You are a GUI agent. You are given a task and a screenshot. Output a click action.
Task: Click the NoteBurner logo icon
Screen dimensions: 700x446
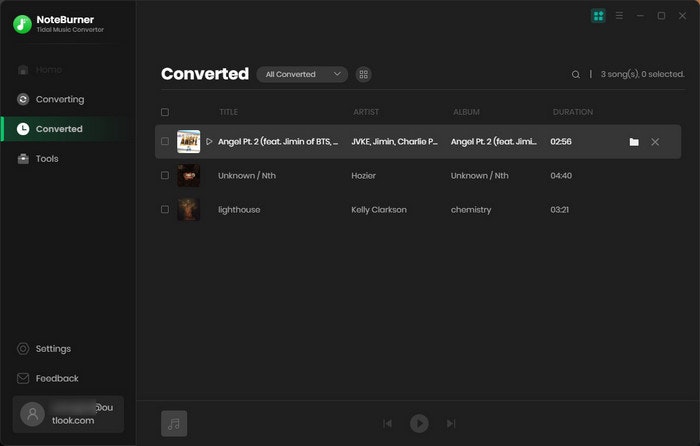click(22, 24)
